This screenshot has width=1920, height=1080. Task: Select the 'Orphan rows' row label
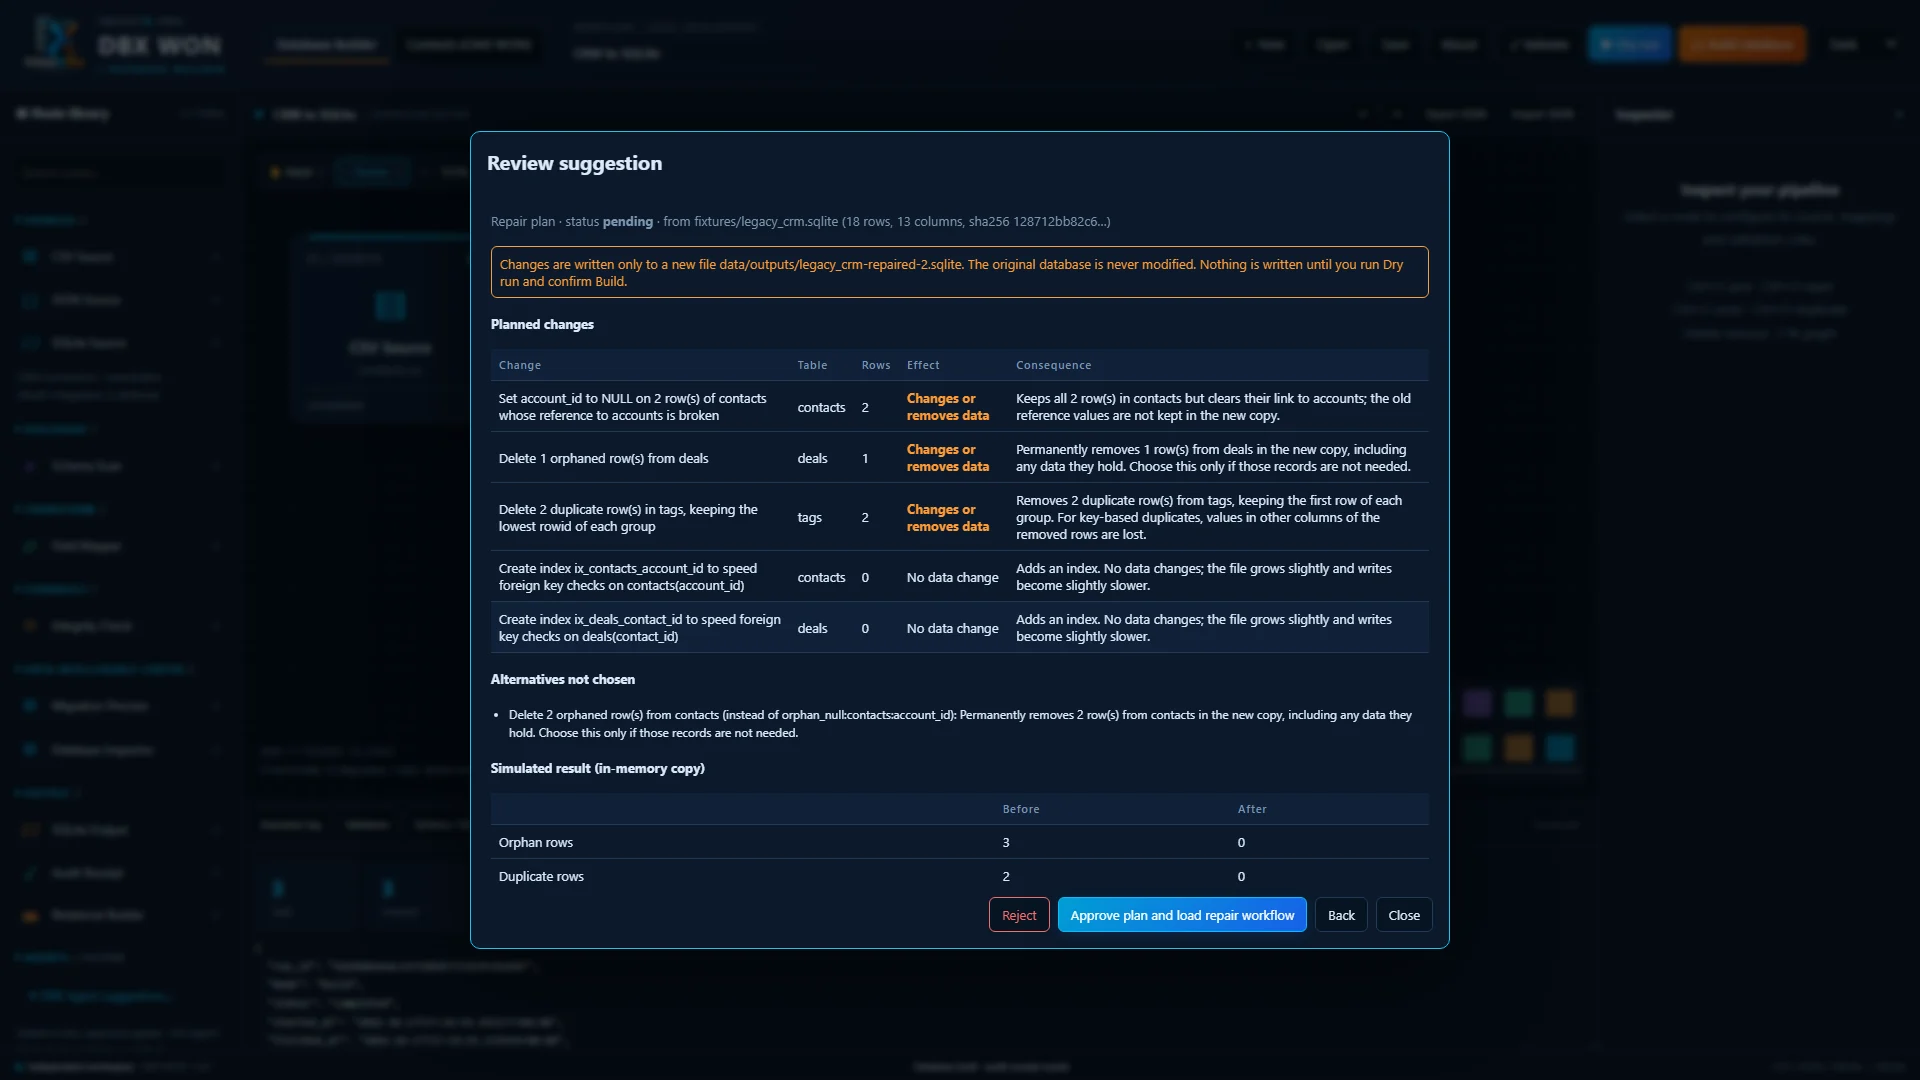click(x=536, y=842)
